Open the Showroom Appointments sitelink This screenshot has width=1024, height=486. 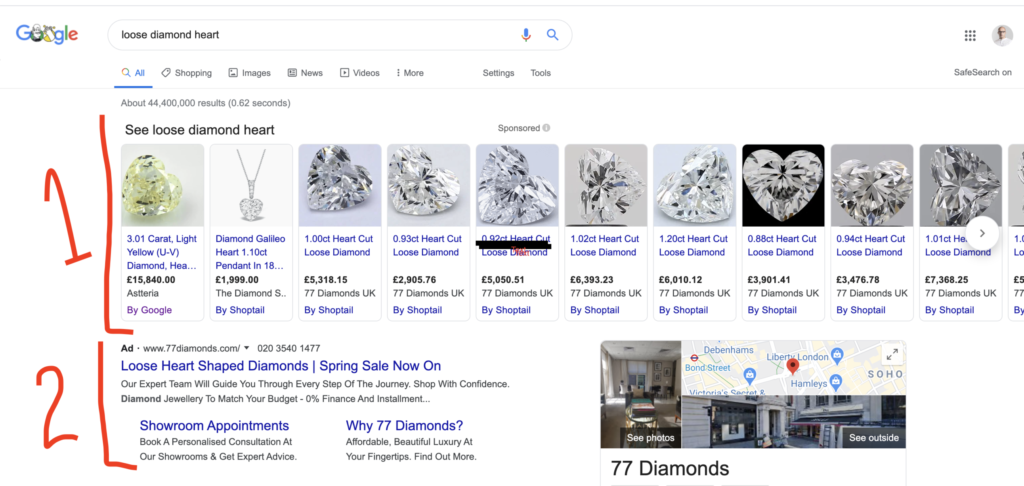214,426
